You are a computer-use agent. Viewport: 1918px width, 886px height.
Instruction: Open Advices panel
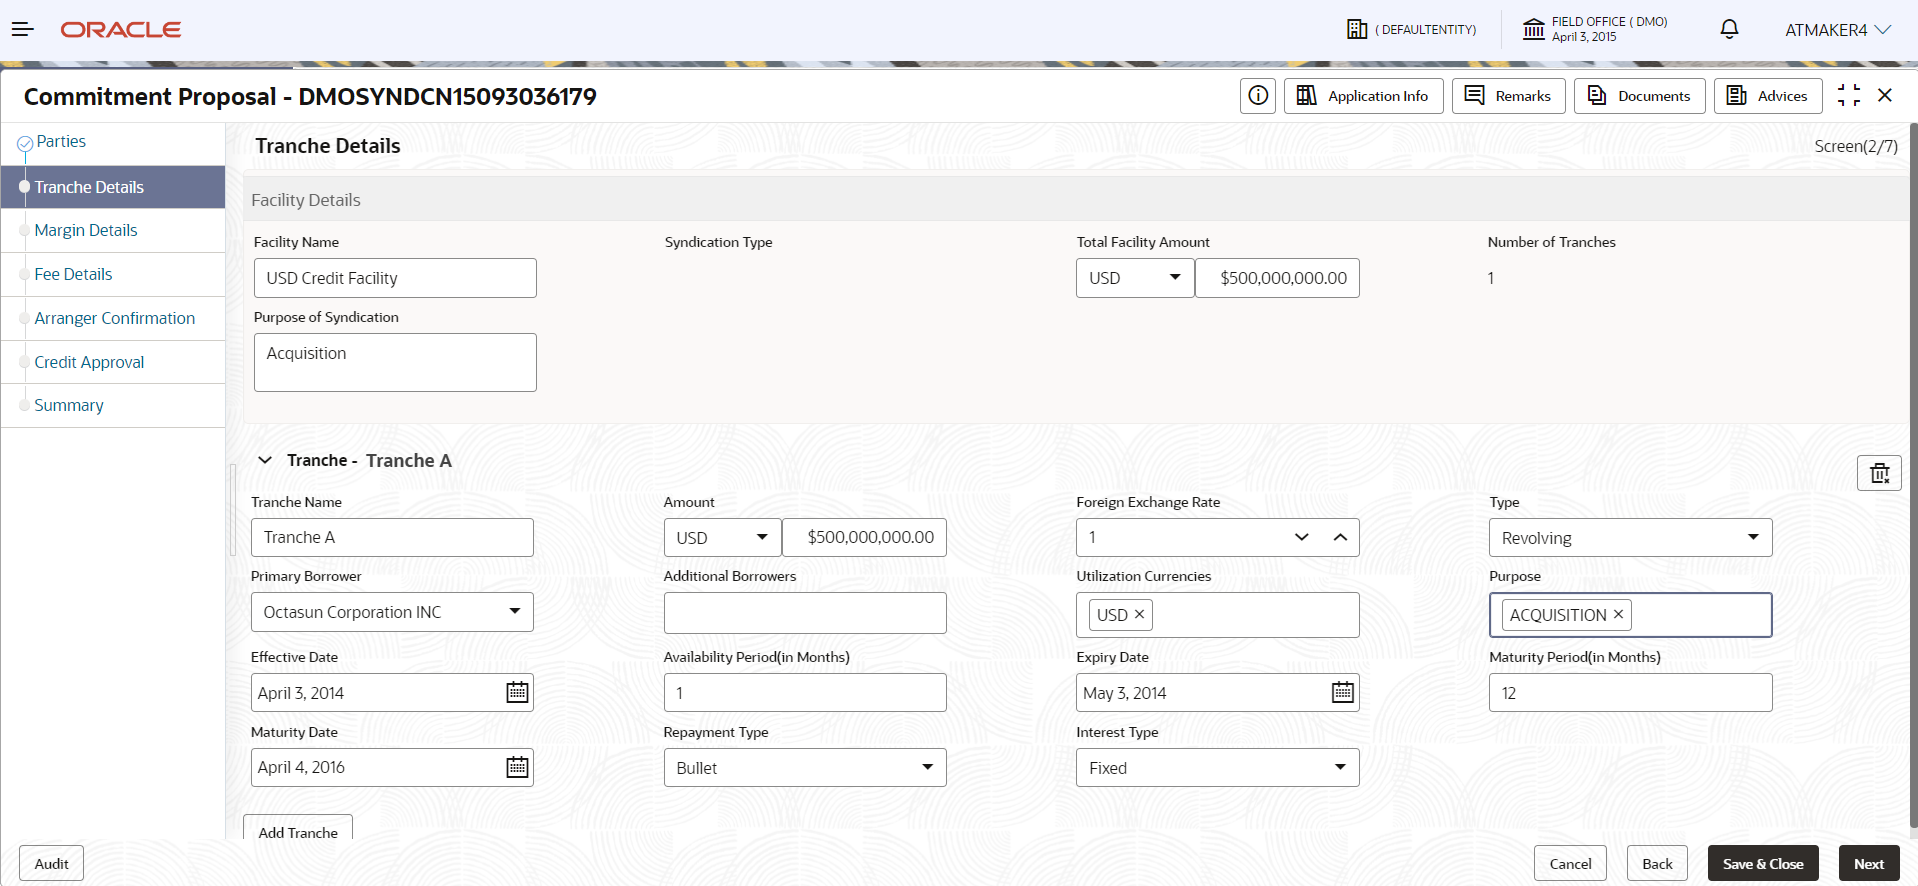click(x=1768, y=96)
